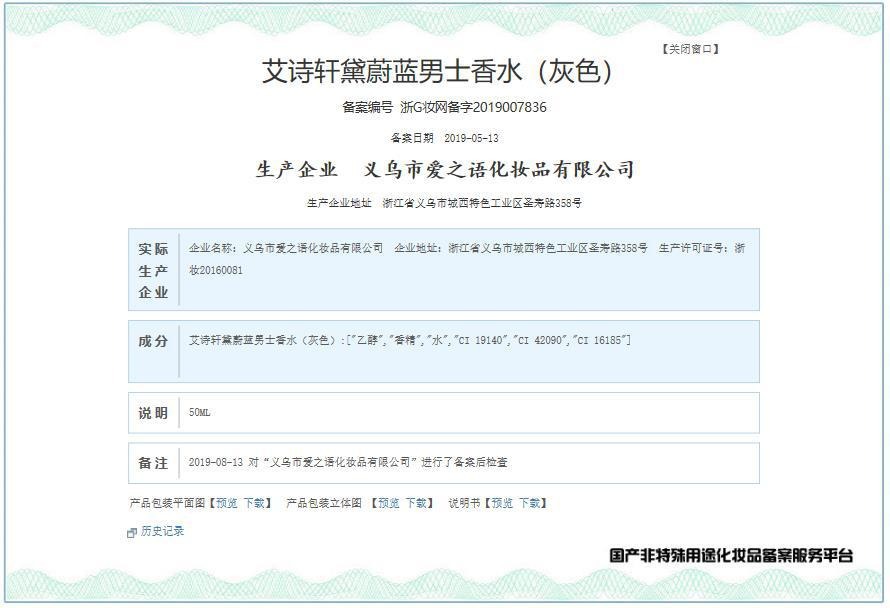The width and height of the screenshot is (890, 608).
Task: Select the 实际生产企业 row label
Action: pyautogui.click(x=153, y=271)
